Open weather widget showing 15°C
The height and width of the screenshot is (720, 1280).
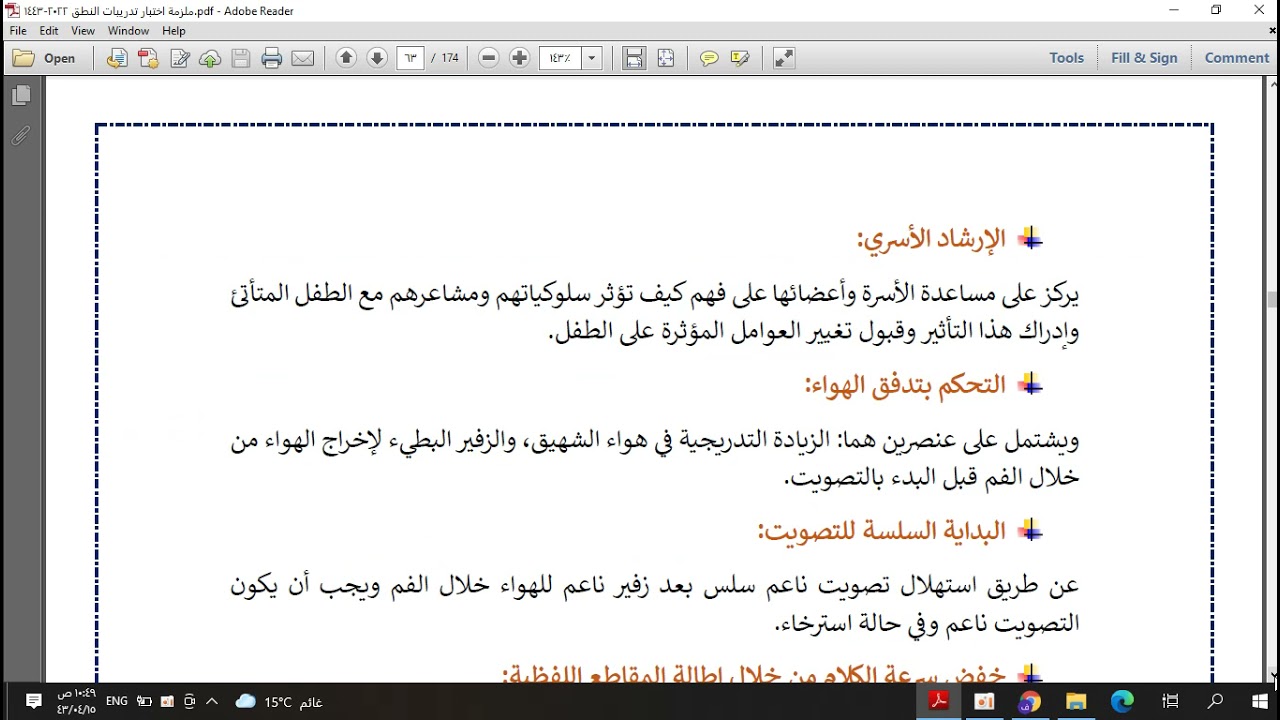tap(278, 702)
